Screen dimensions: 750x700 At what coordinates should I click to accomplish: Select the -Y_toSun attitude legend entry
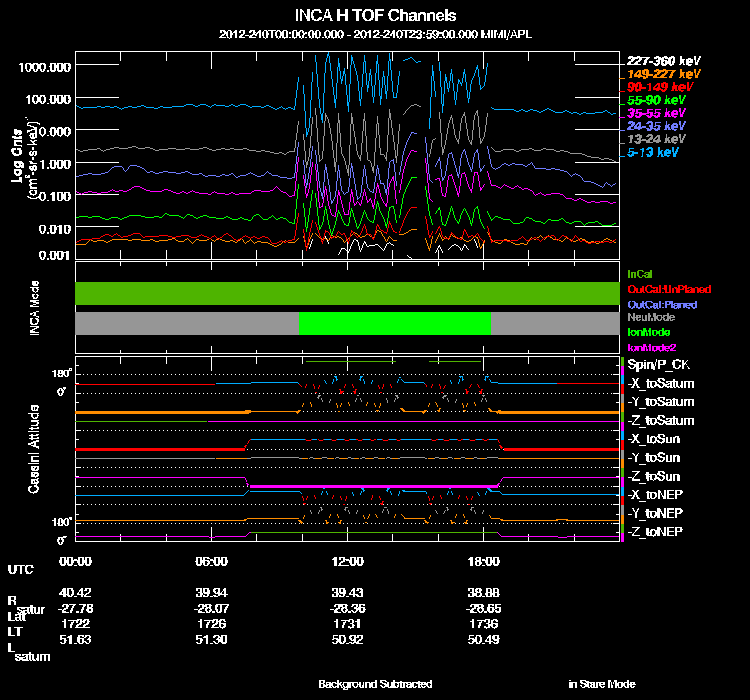653,457
